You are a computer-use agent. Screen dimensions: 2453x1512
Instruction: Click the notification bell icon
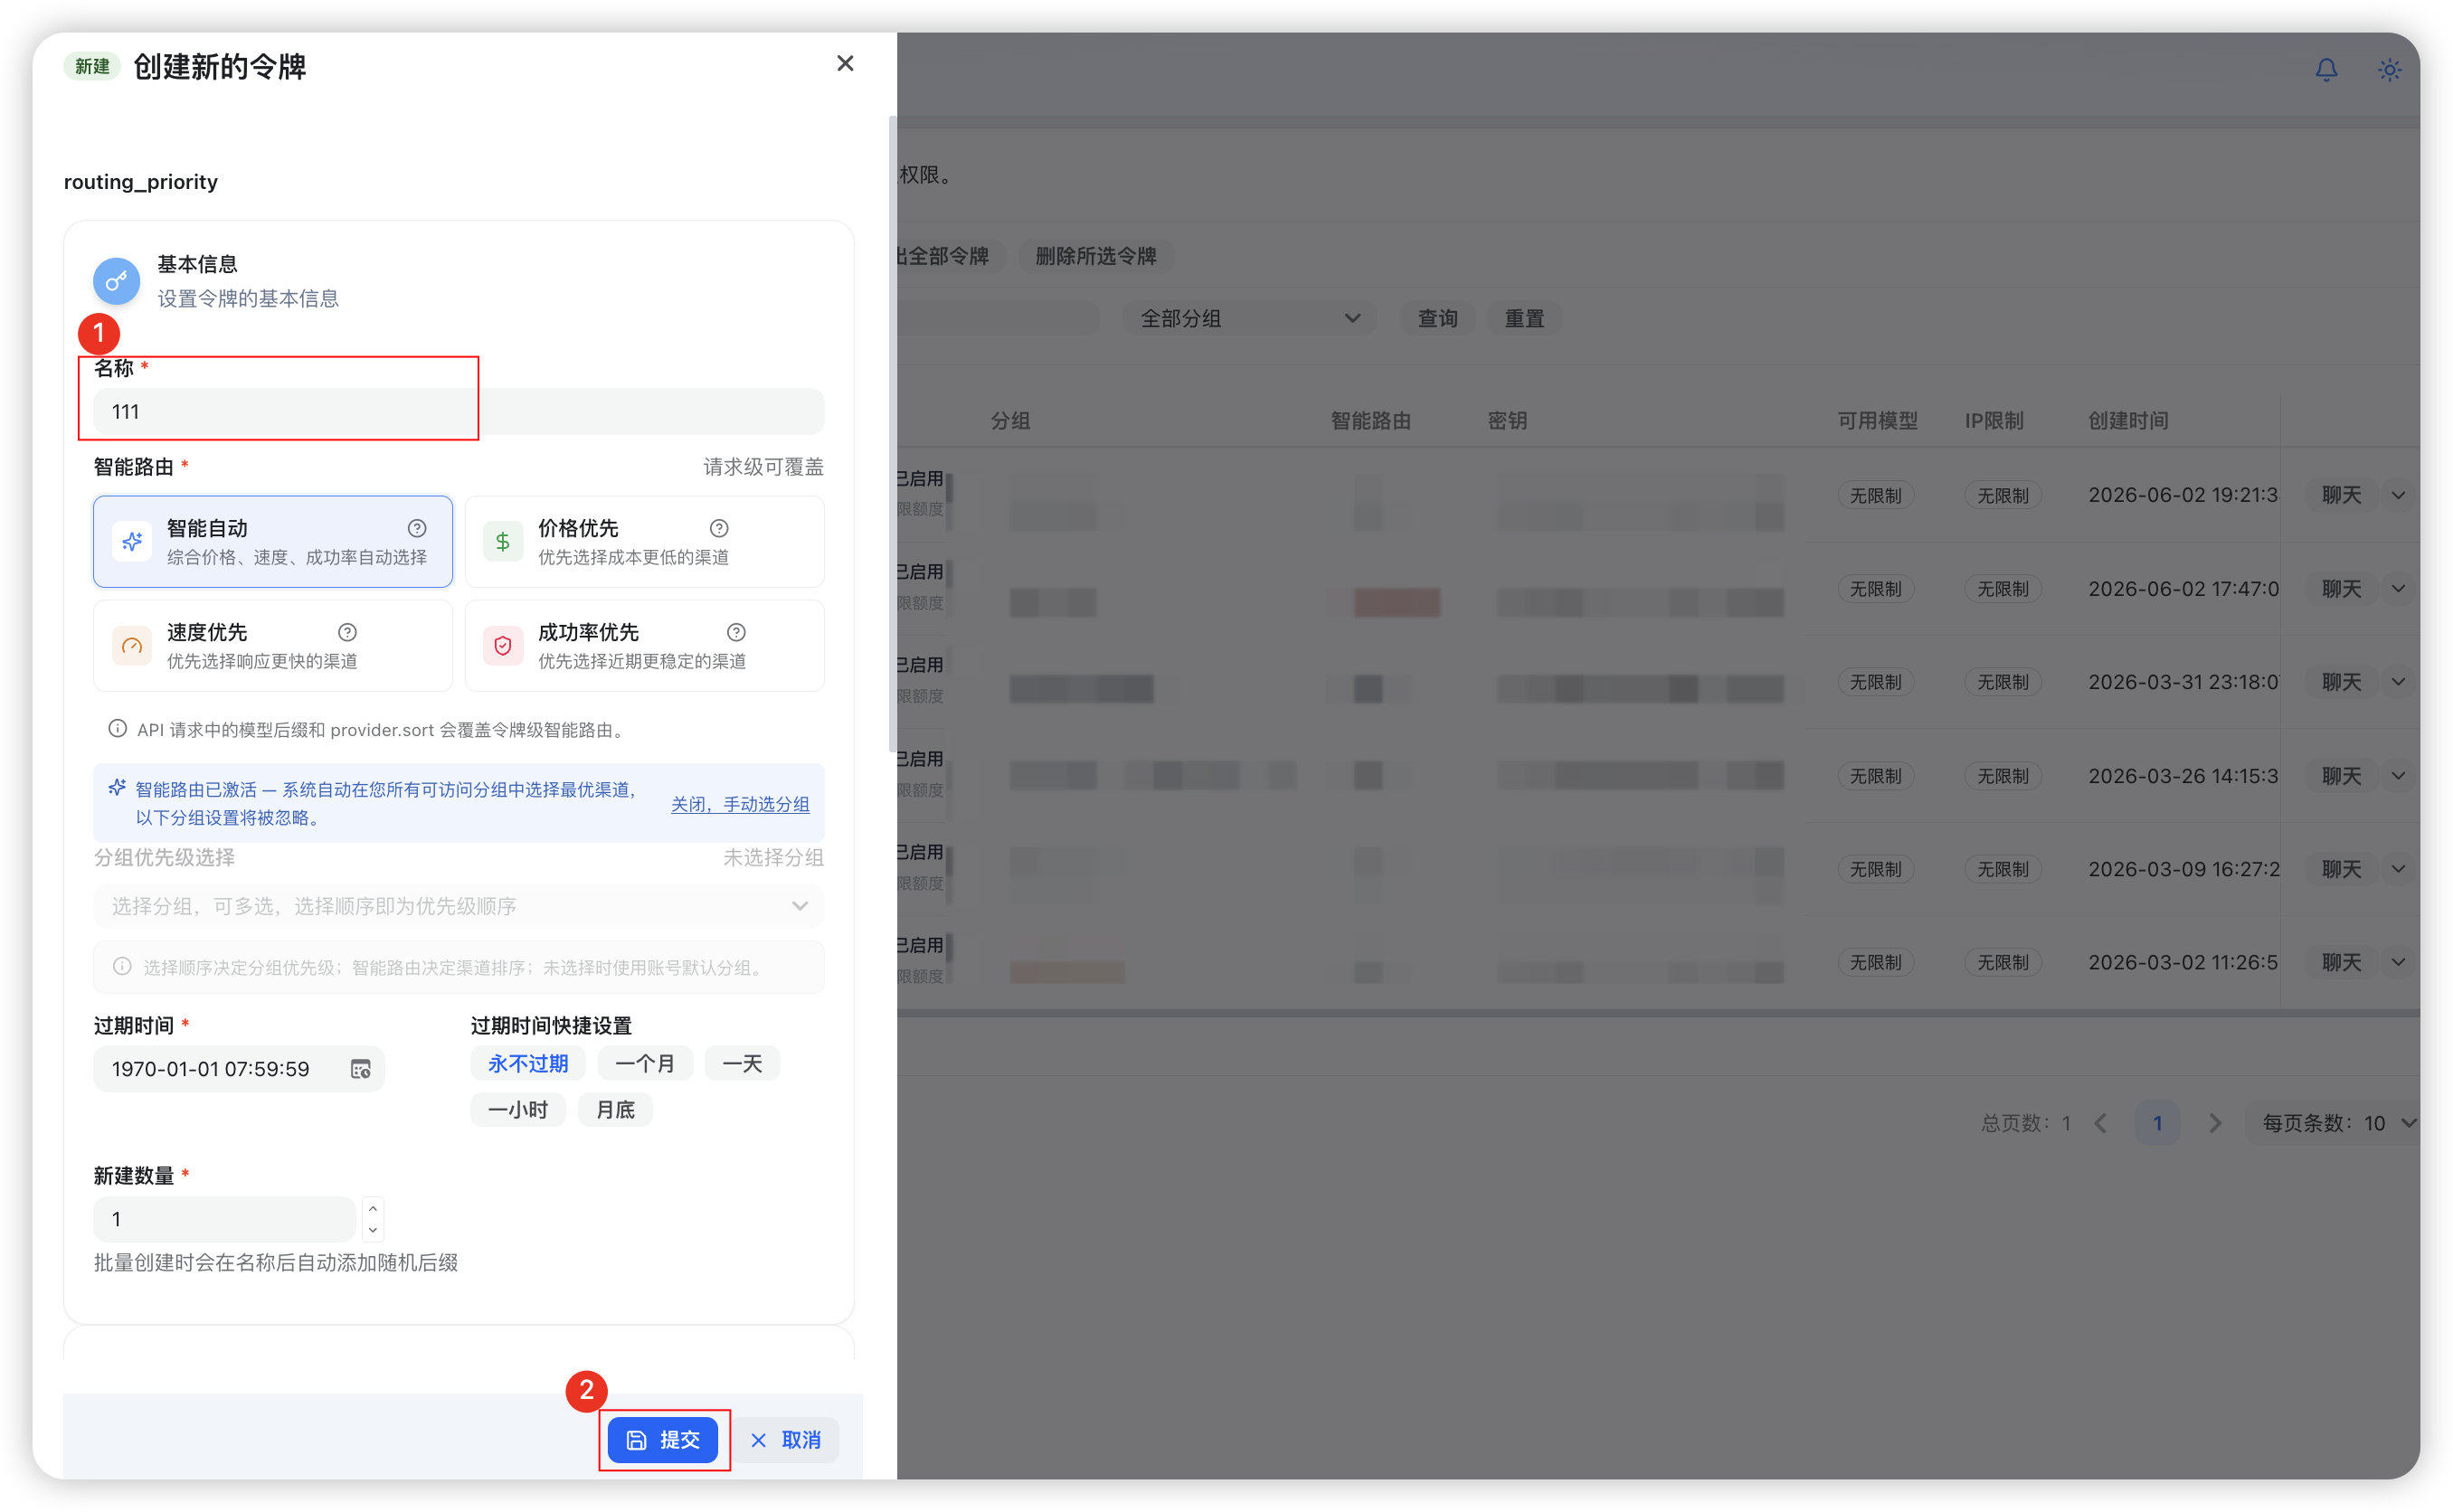pos(2326,69)
